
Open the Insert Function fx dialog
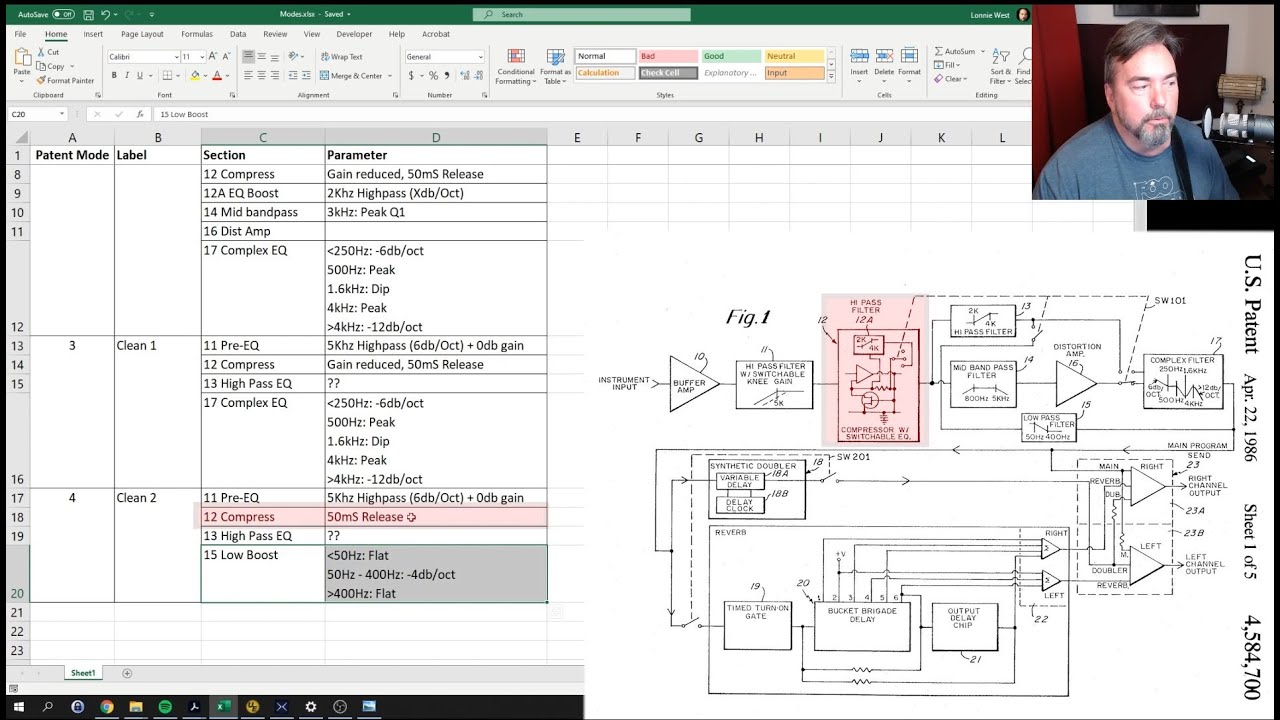139,114
